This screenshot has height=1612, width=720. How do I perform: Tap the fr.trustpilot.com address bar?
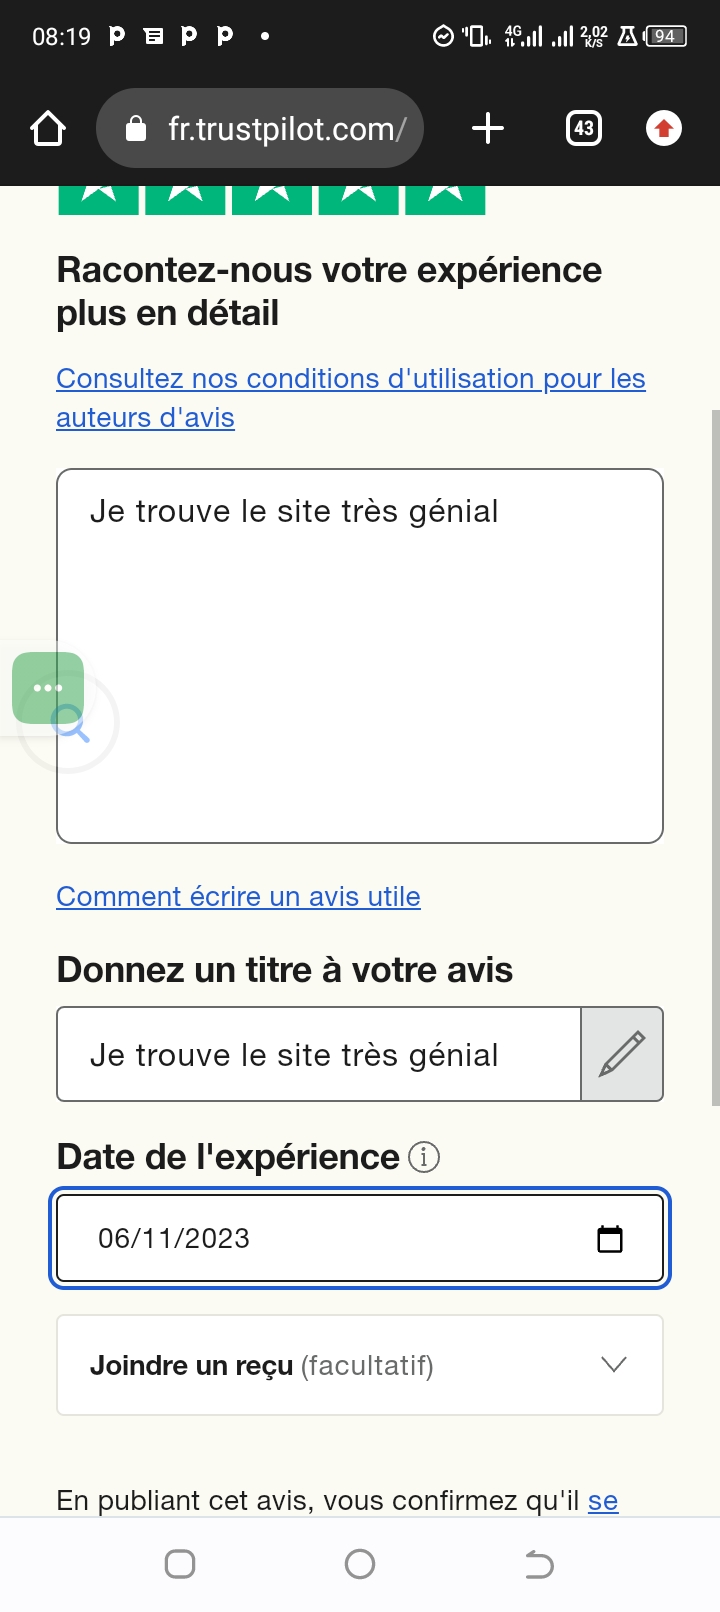(286, 129)
